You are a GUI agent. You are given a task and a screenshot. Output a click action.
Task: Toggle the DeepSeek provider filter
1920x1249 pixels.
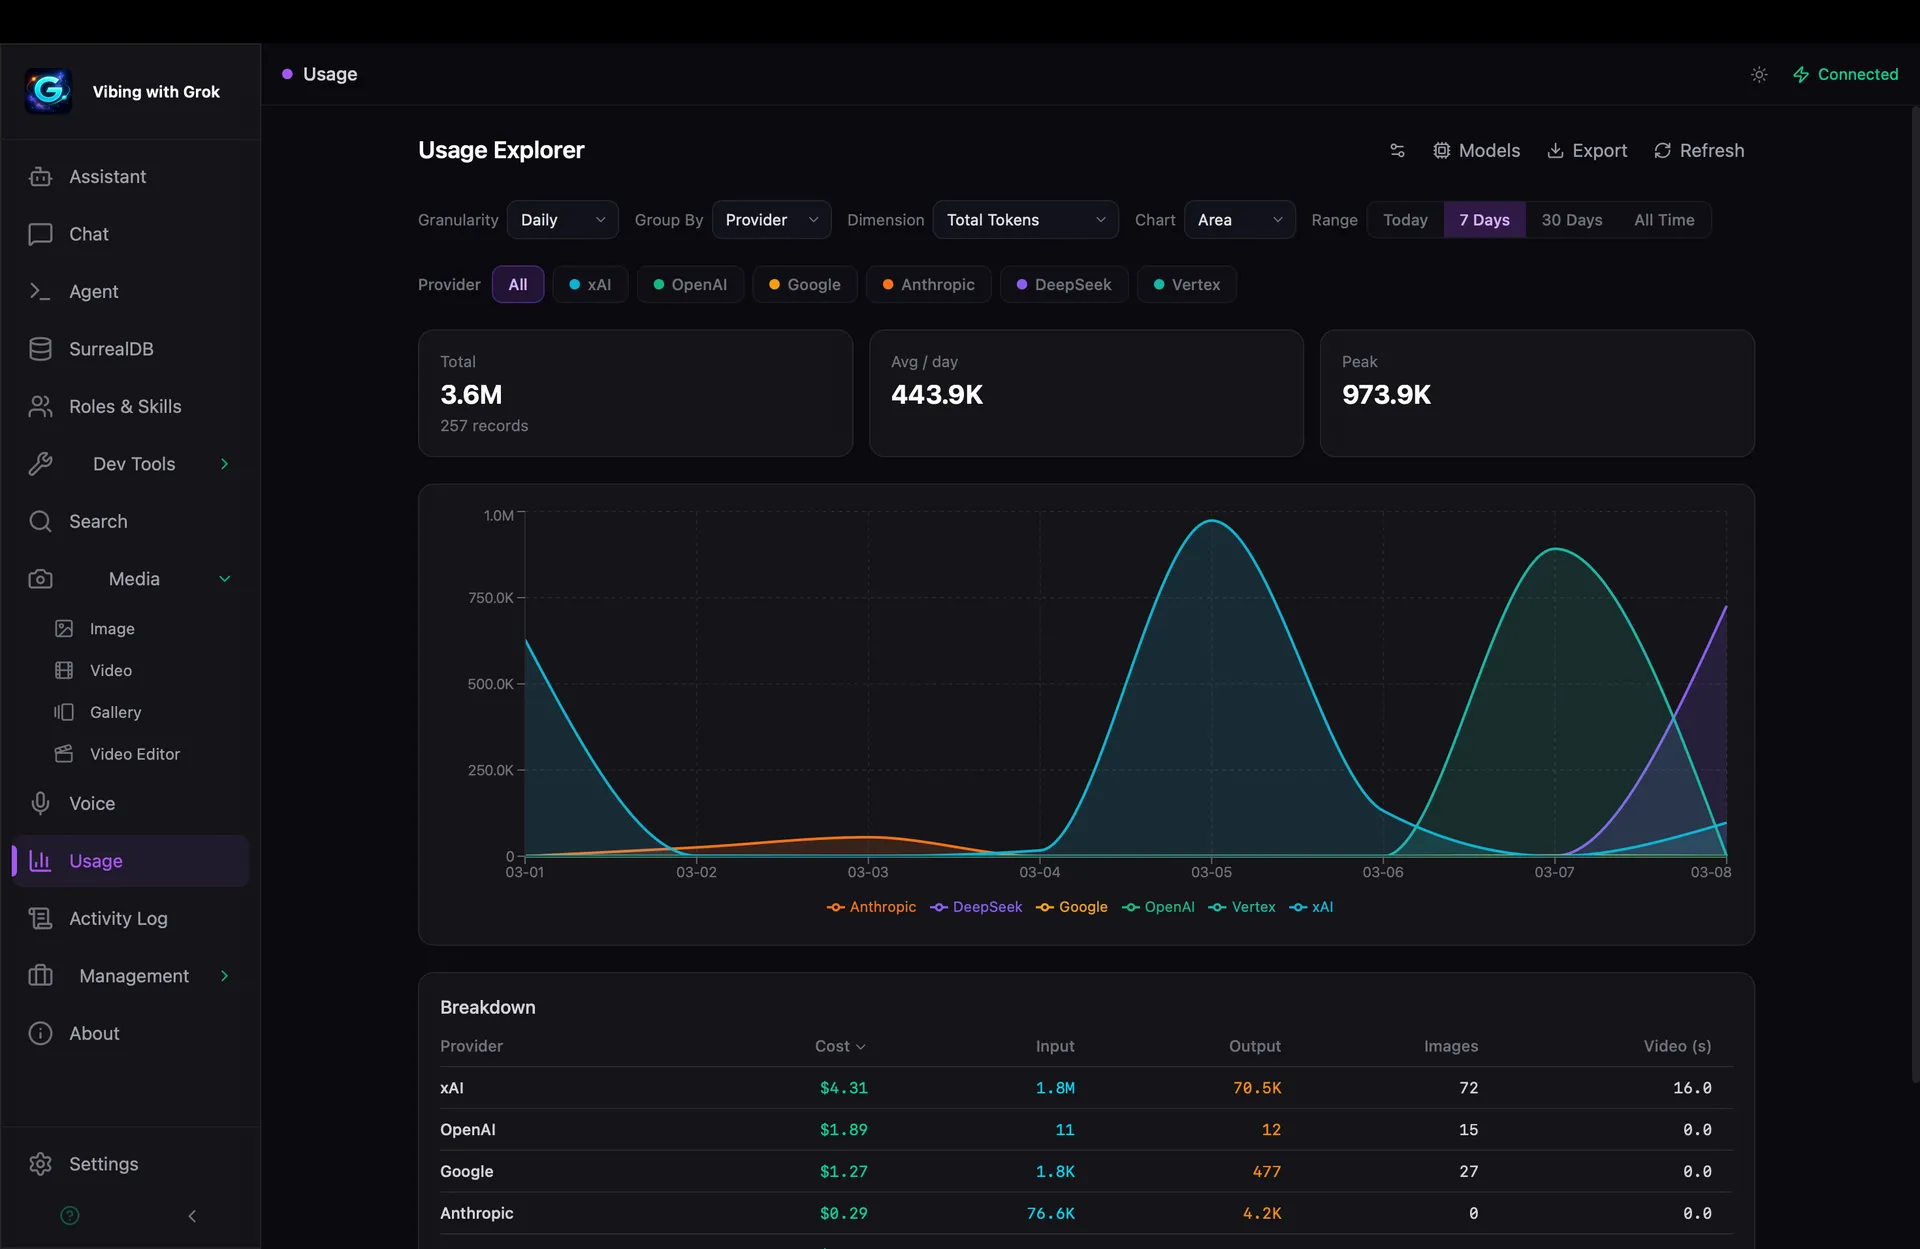1063,284
